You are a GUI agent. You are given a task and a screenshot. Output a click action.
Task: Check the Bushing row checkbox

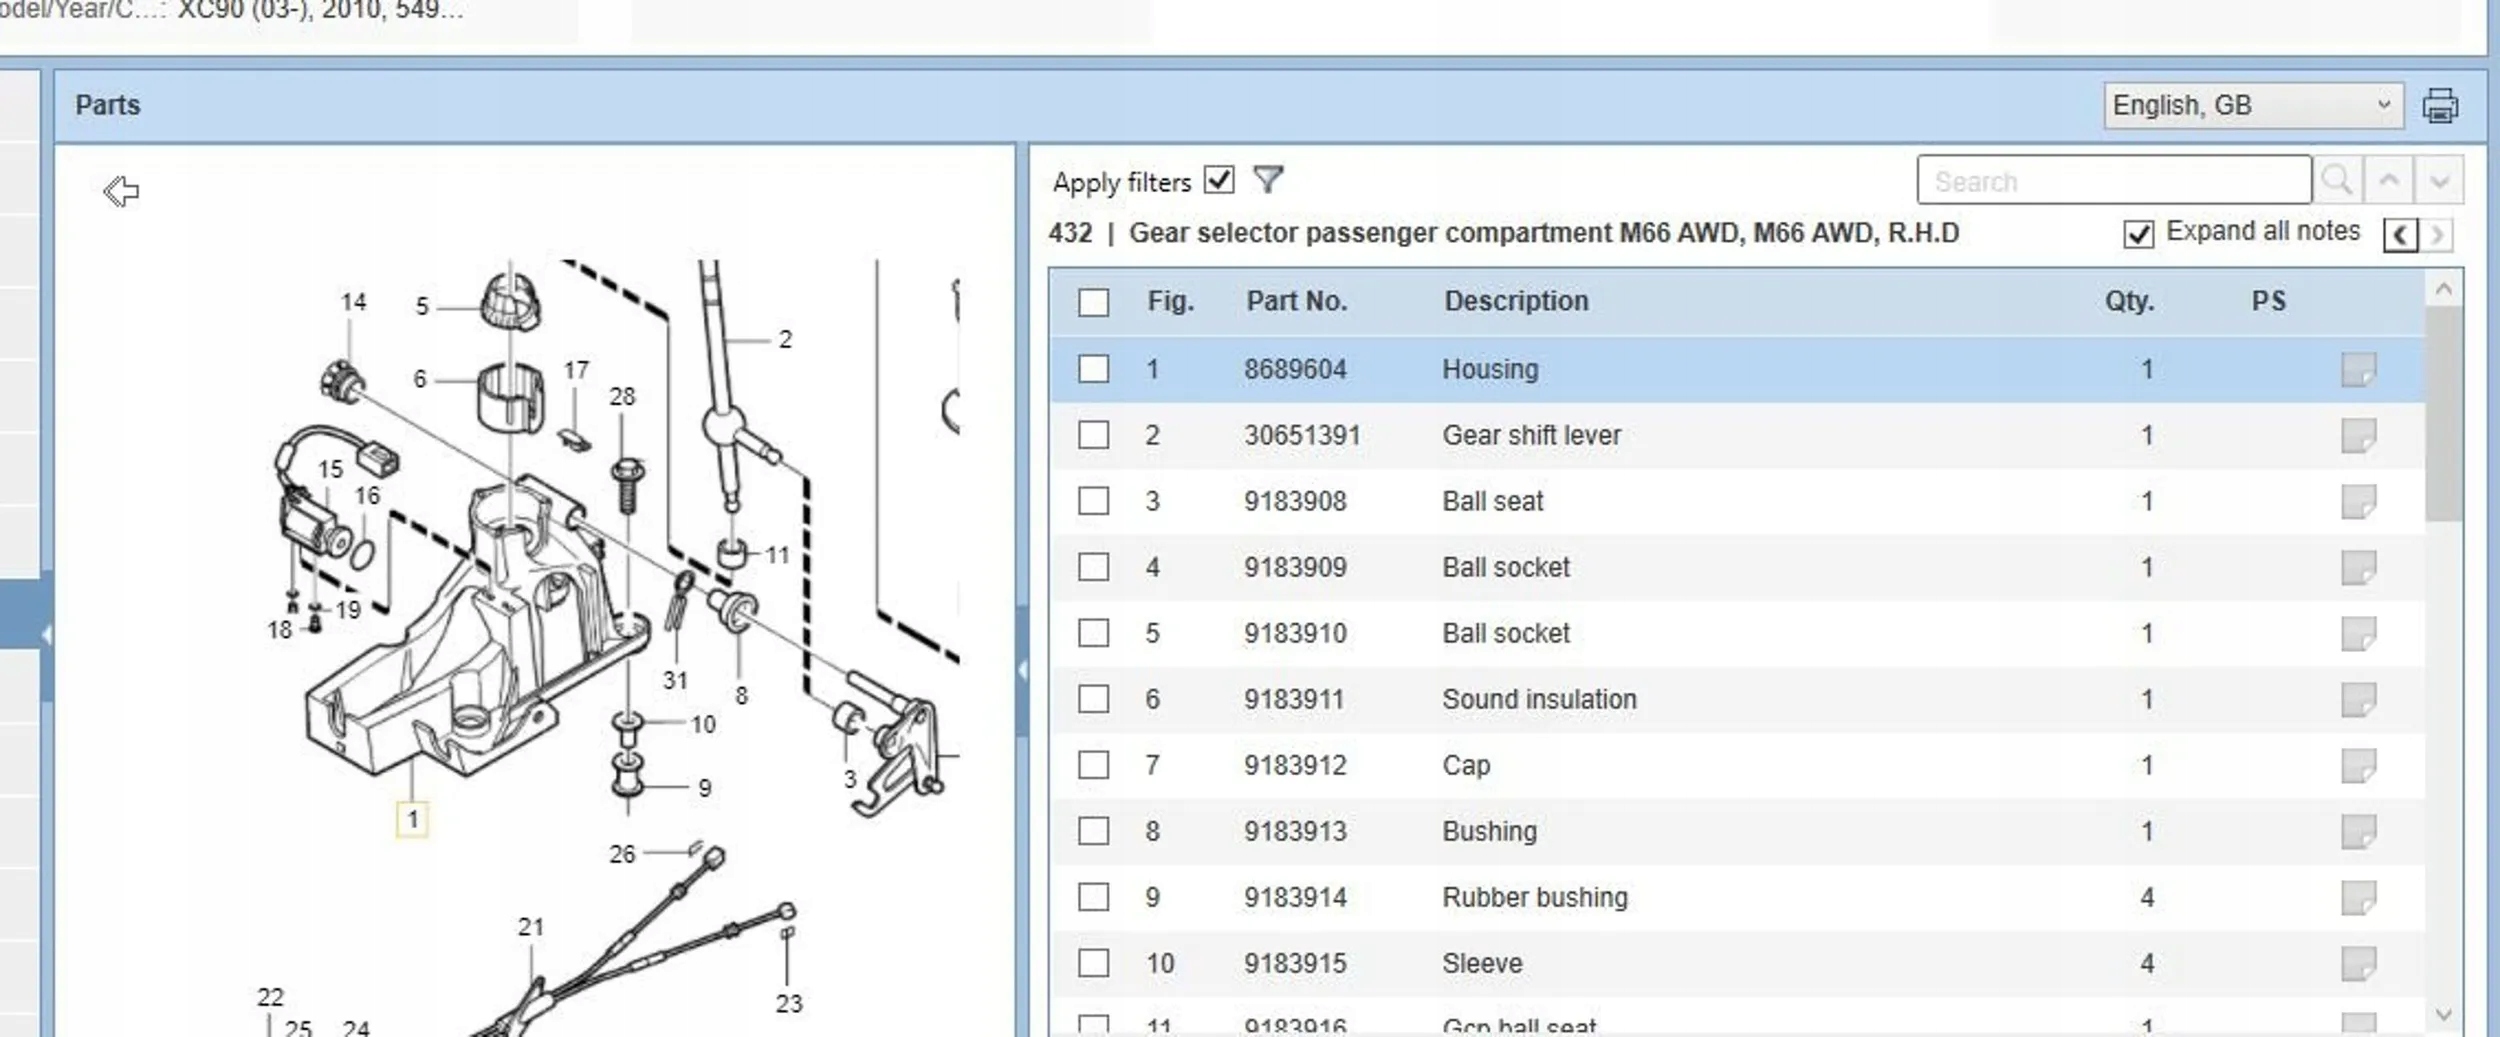tap(1094, 831)
